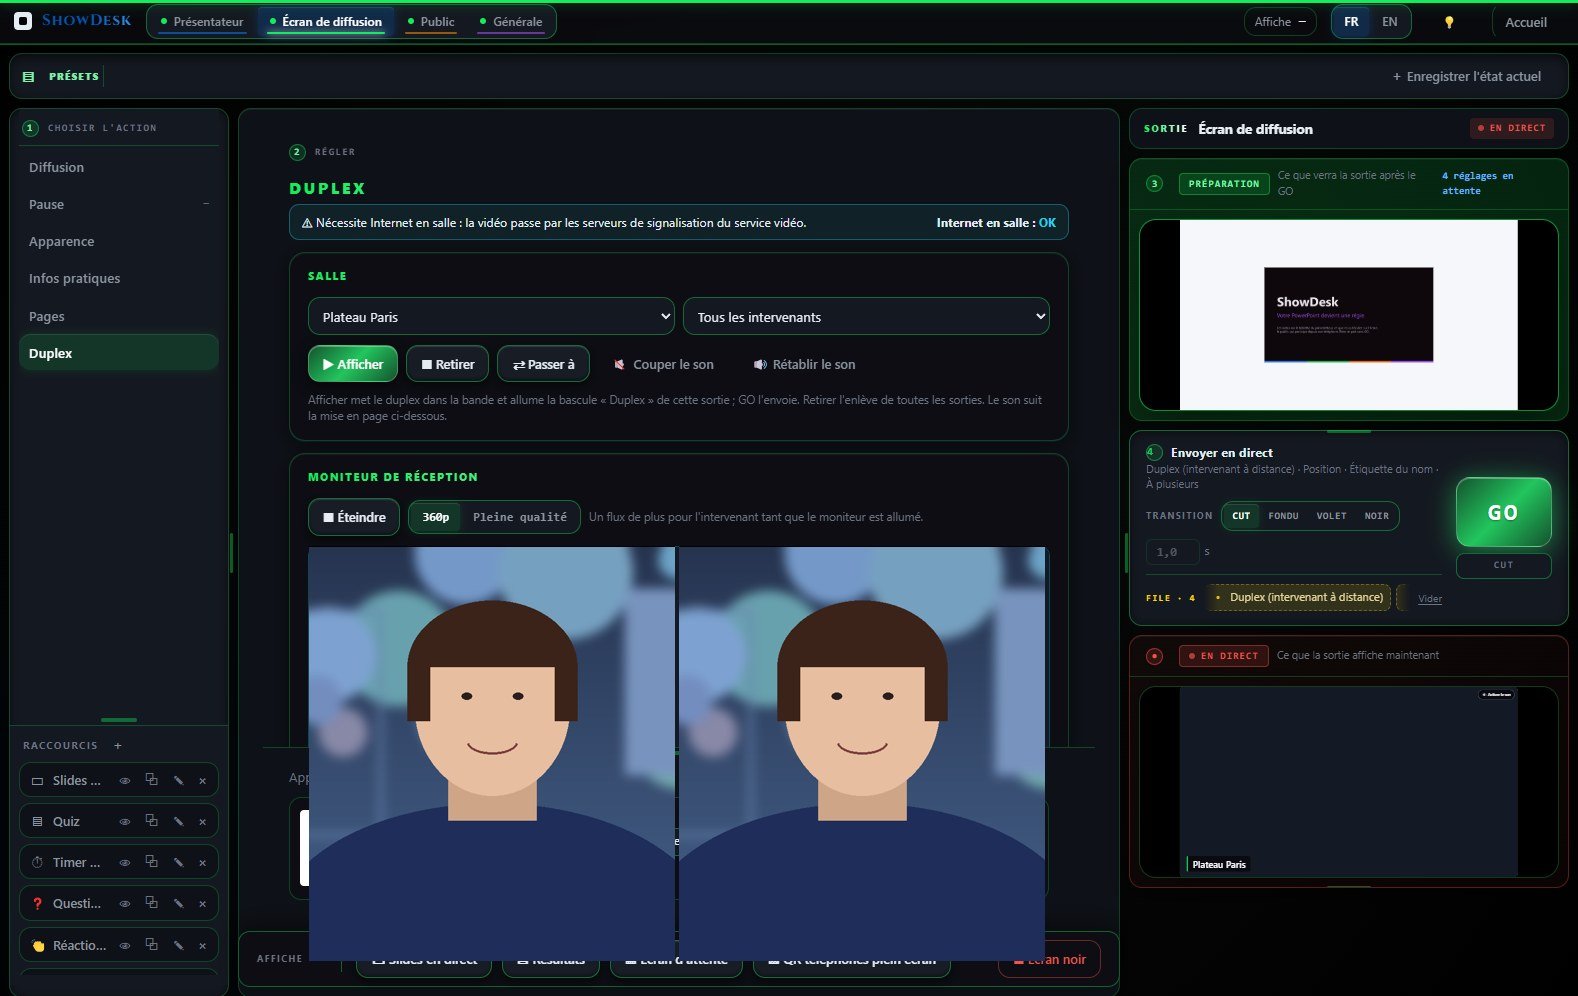Toggle visibility of the Slides shortcut
This screenshot has height=996, width=1578.
click(x=125, y=780)
